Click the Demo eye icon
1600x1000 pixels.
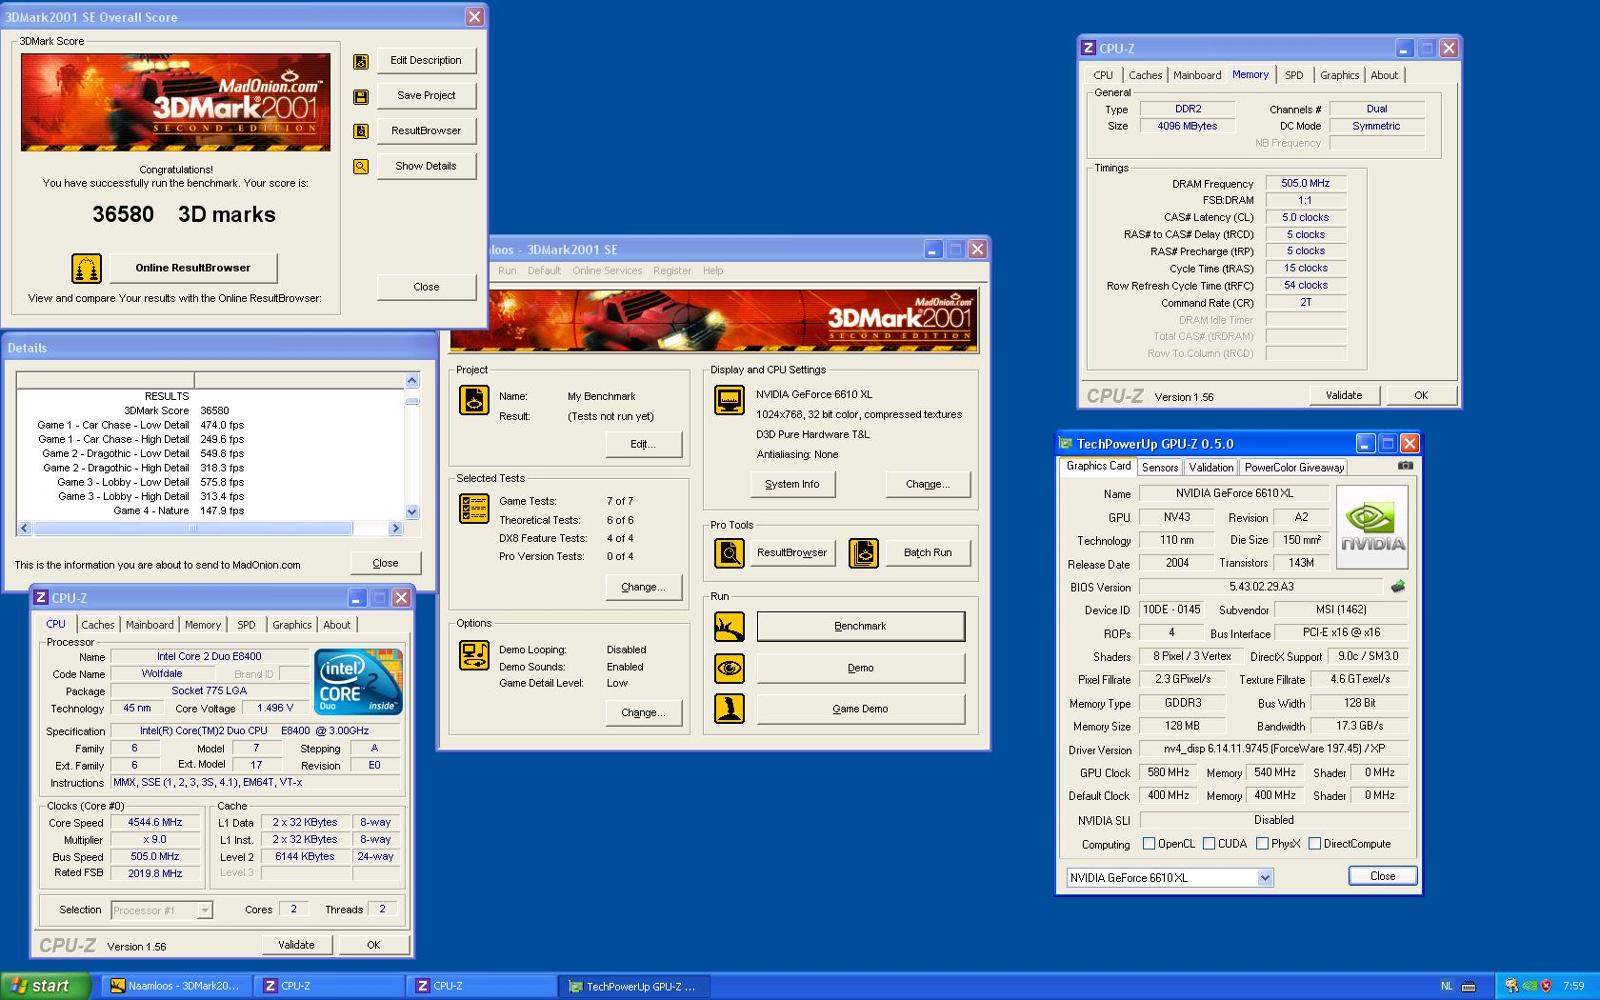click(x=729, y=668)
